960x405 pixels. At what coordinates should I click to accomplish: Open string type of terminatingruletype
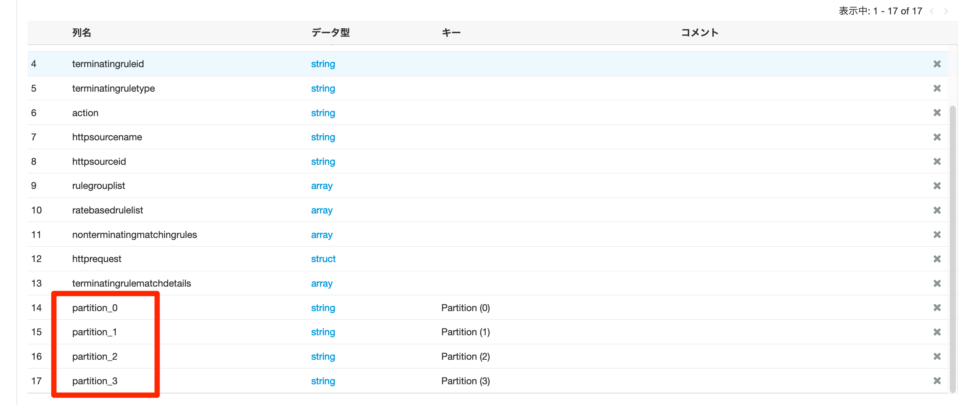323,88
